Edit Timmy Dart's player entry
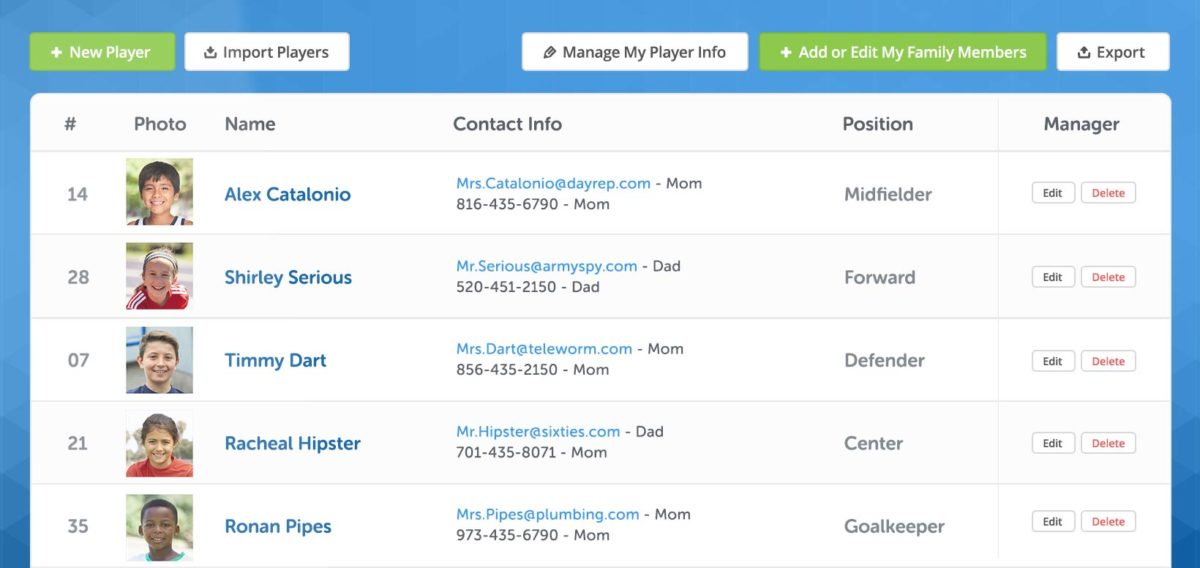The width and height of the screenshot is (1200, 568). (x=1053, y=361)
